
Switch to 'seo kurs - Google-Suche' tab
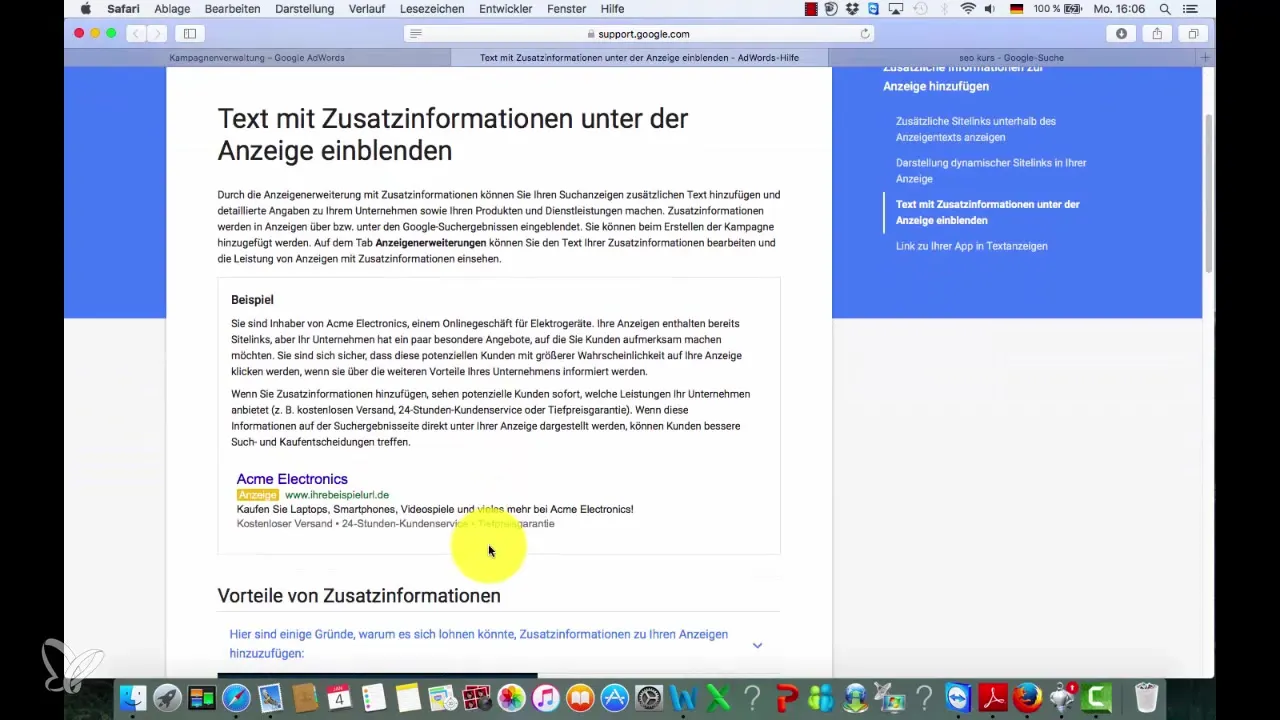[1013, 58]
